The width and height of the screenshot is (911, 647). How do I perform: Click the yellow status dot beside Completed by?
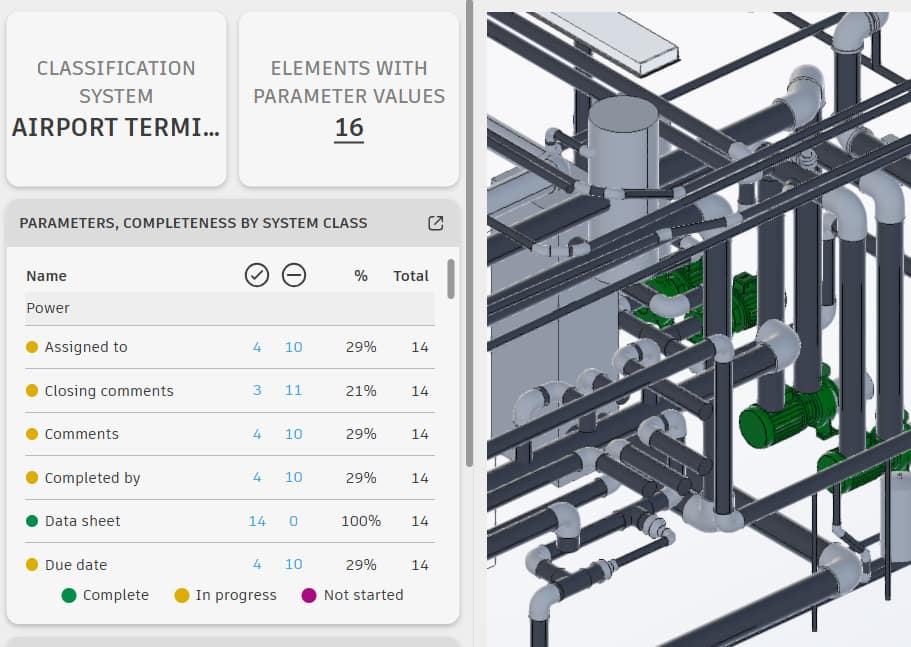click(32, 477)
